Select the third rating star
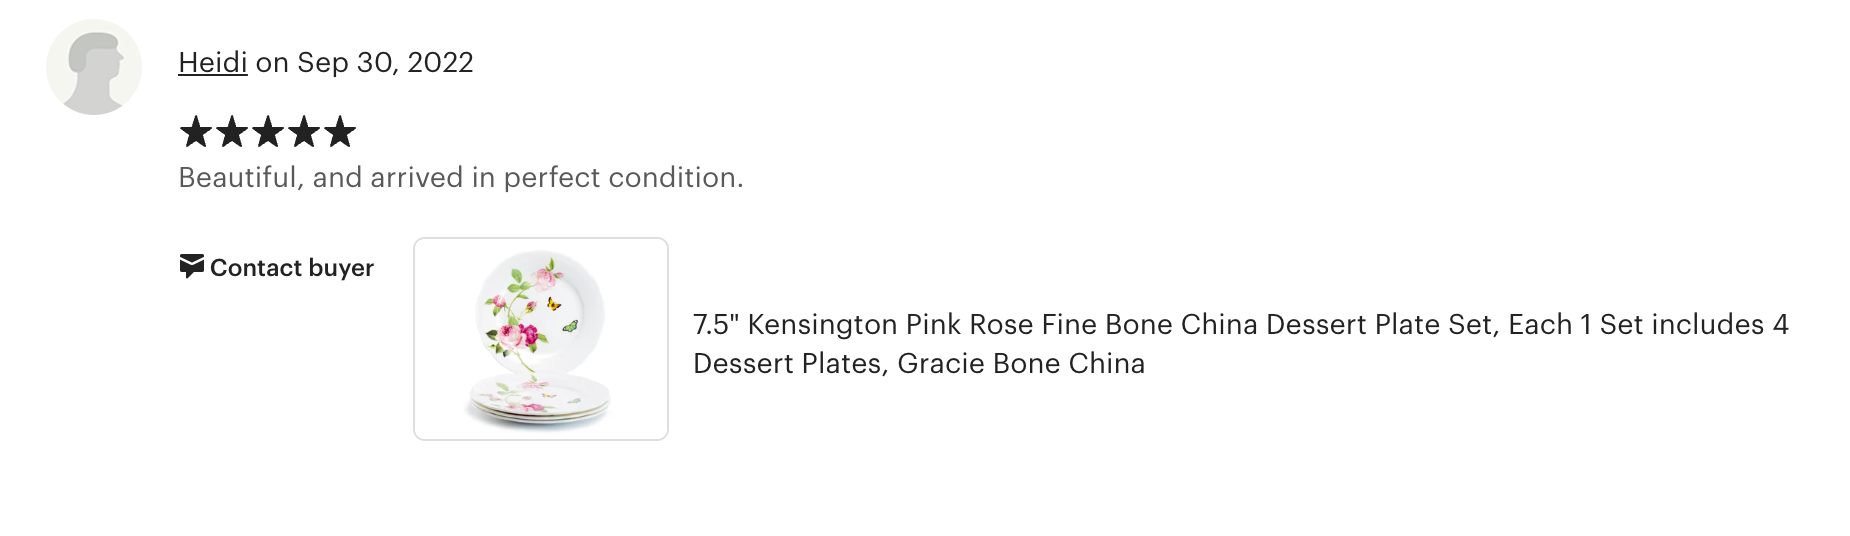The height and width of the screenshot is (536, 1850). coord(268,132)
